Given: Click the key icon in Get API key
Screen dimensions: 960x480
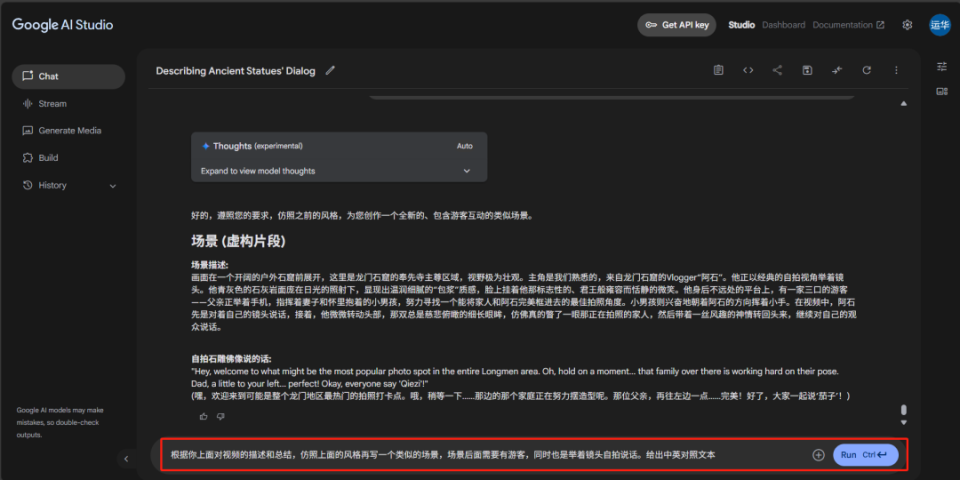Looking at the screenshot, I should click(651, 25).
